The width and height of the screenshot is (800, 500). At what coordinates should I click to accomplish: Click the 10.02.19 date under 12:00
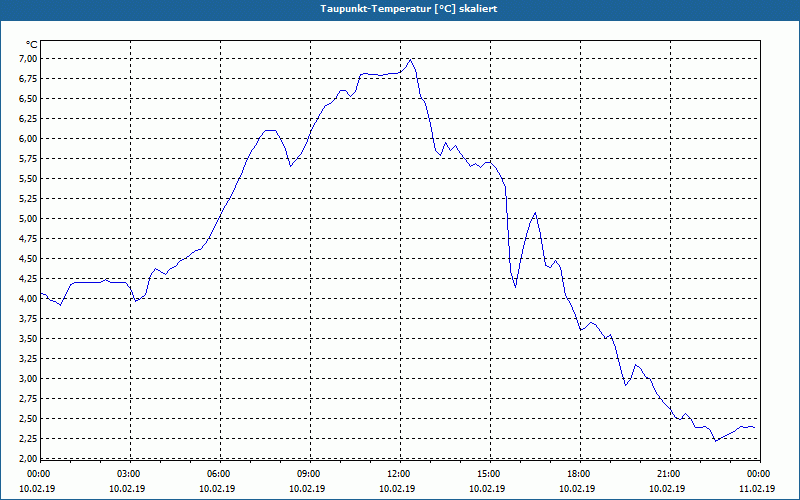click(x=397, y=489)
